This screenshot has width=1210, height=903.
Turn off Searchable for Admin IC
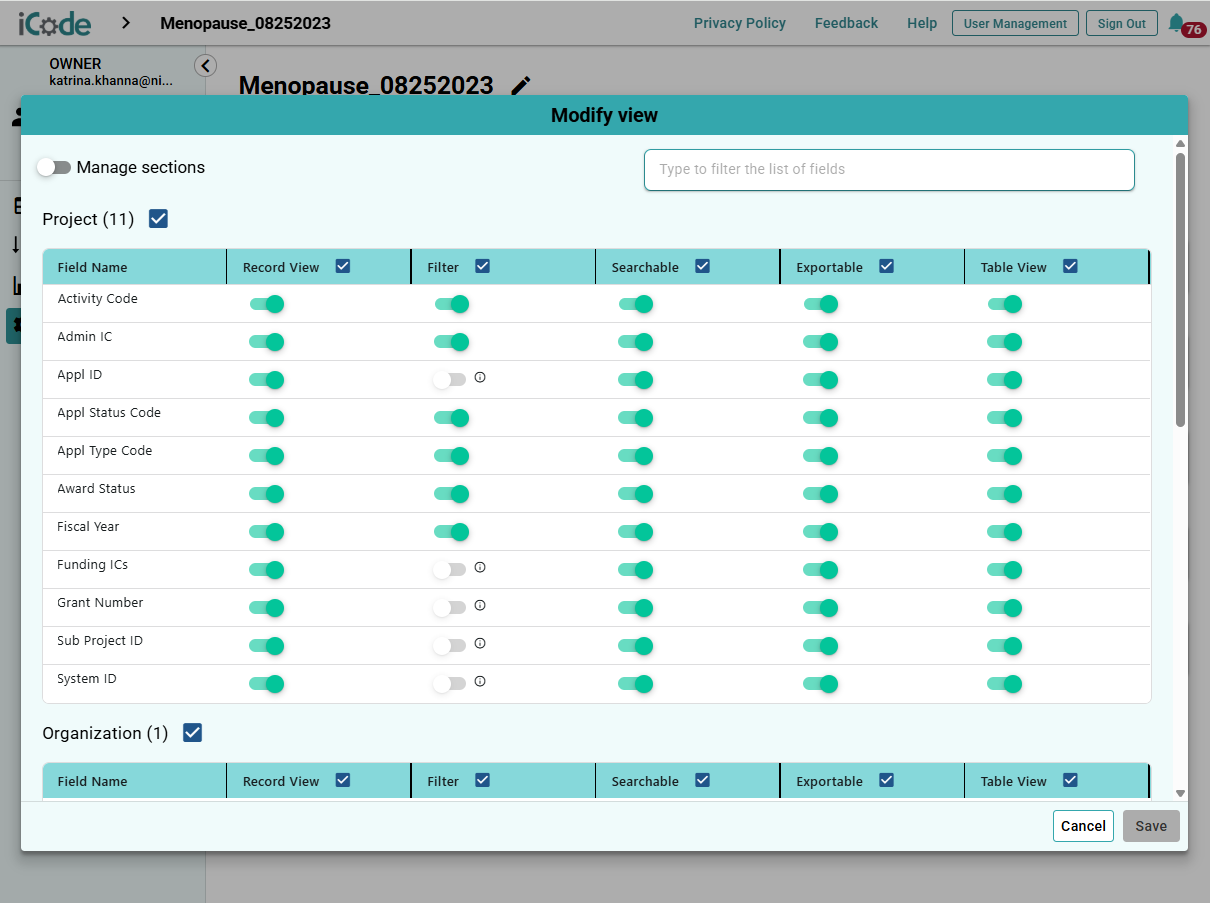(x=636, y=342)
